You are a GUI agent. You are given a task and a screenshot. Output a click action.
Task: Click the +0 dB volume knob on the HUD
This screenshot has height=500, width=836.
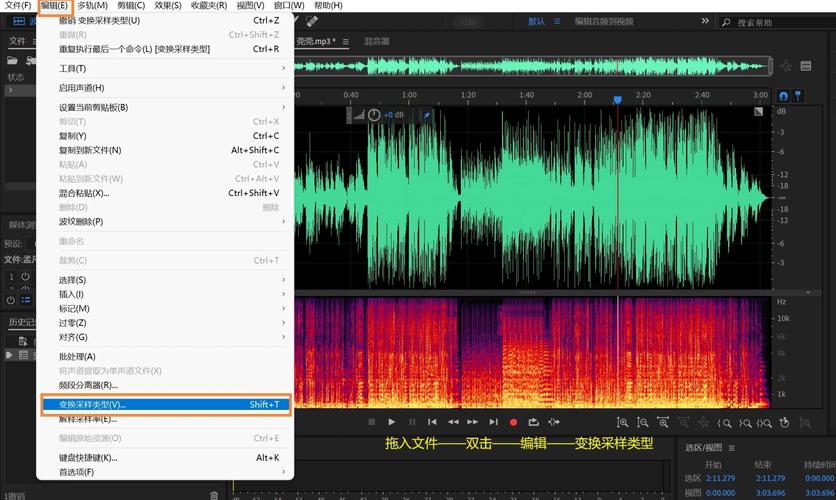373,115
